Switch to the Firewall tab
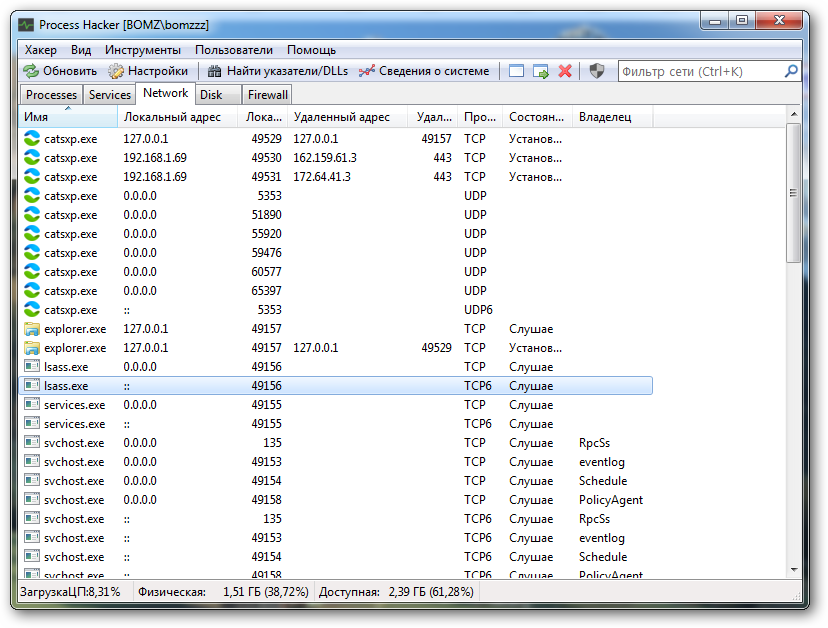828x628 pixels. 267,95
